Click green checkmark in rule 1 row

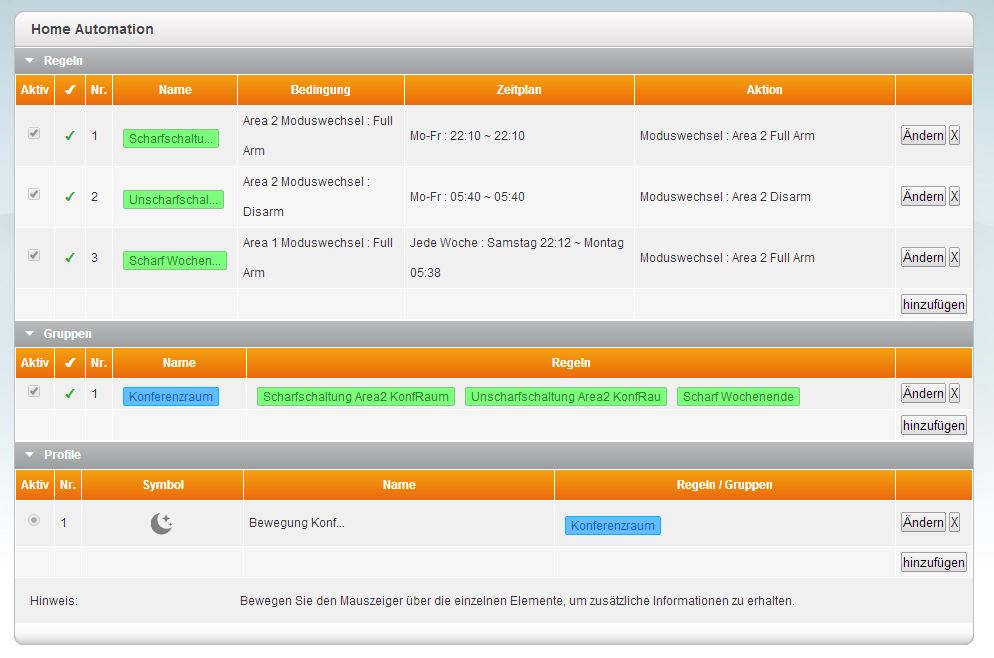[70, 135]
